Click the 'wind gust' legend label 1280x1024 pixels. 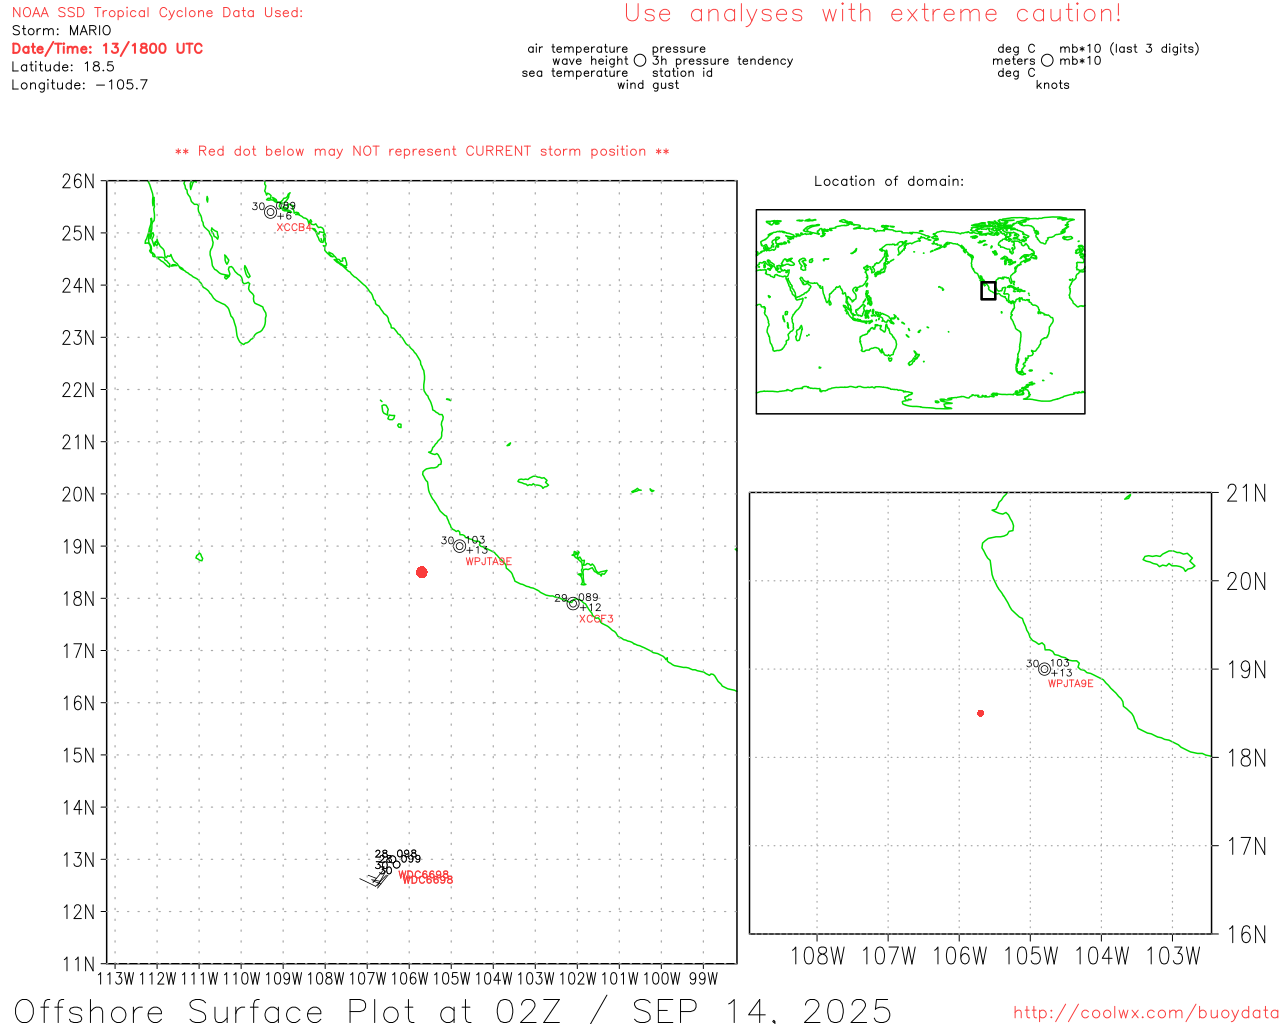pos(648,85)
